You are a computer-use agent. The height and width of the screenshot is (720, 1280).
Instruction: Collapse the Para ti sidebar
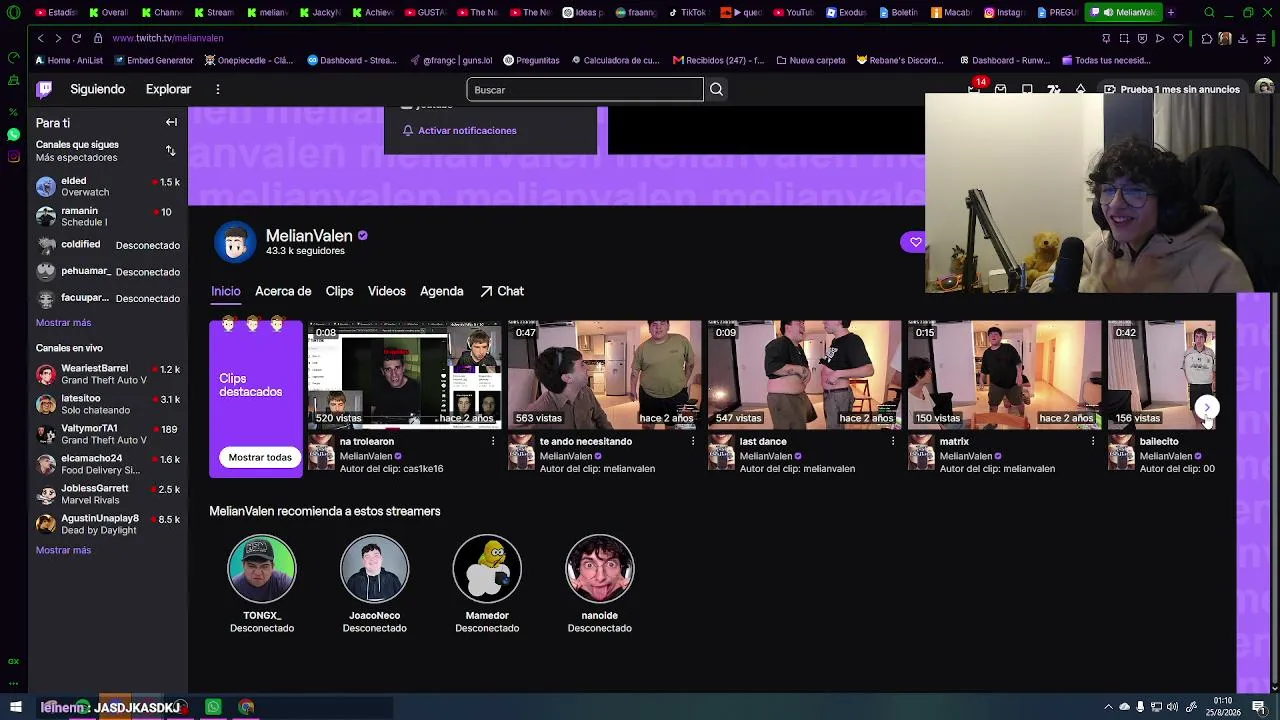pos(171,122)
